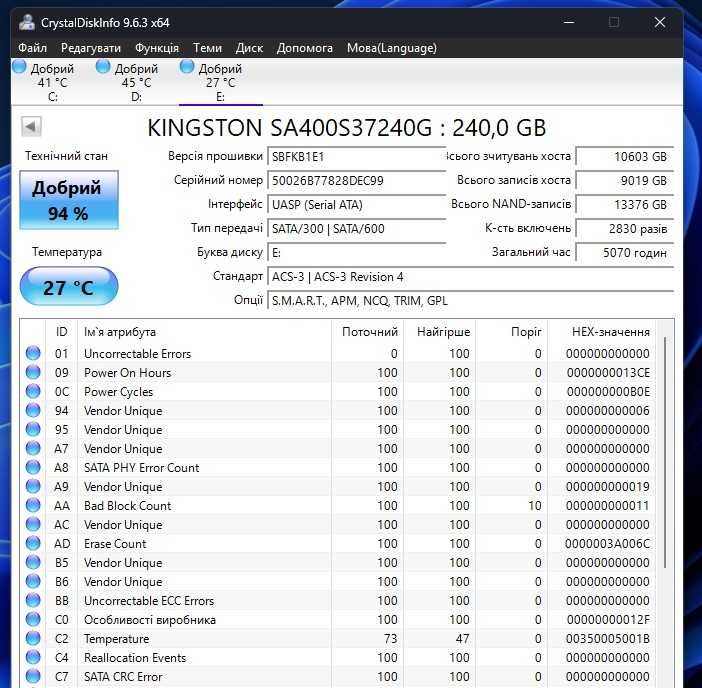The height and width of the screenshot is (688, 702).
Task: Click status orb for Reallocation Events row
Action: (x=33, y=658)
